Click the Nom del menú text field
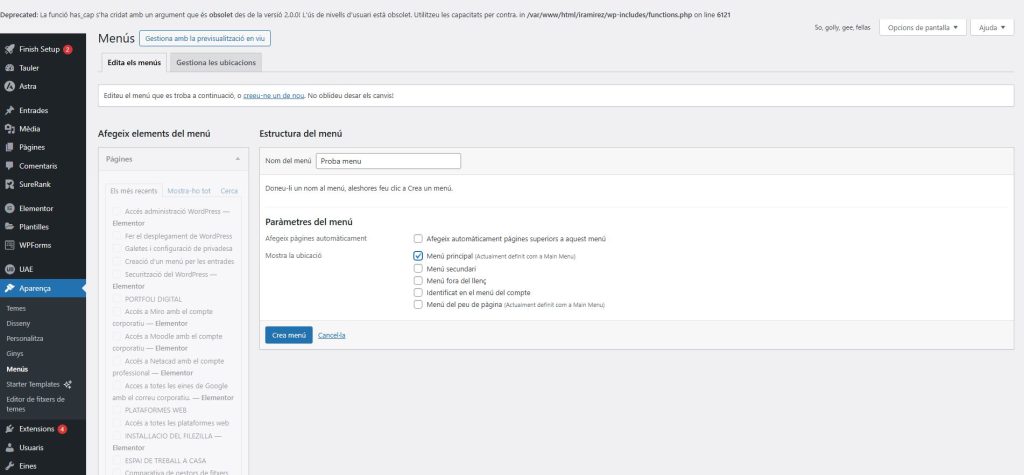 point(388,161)
